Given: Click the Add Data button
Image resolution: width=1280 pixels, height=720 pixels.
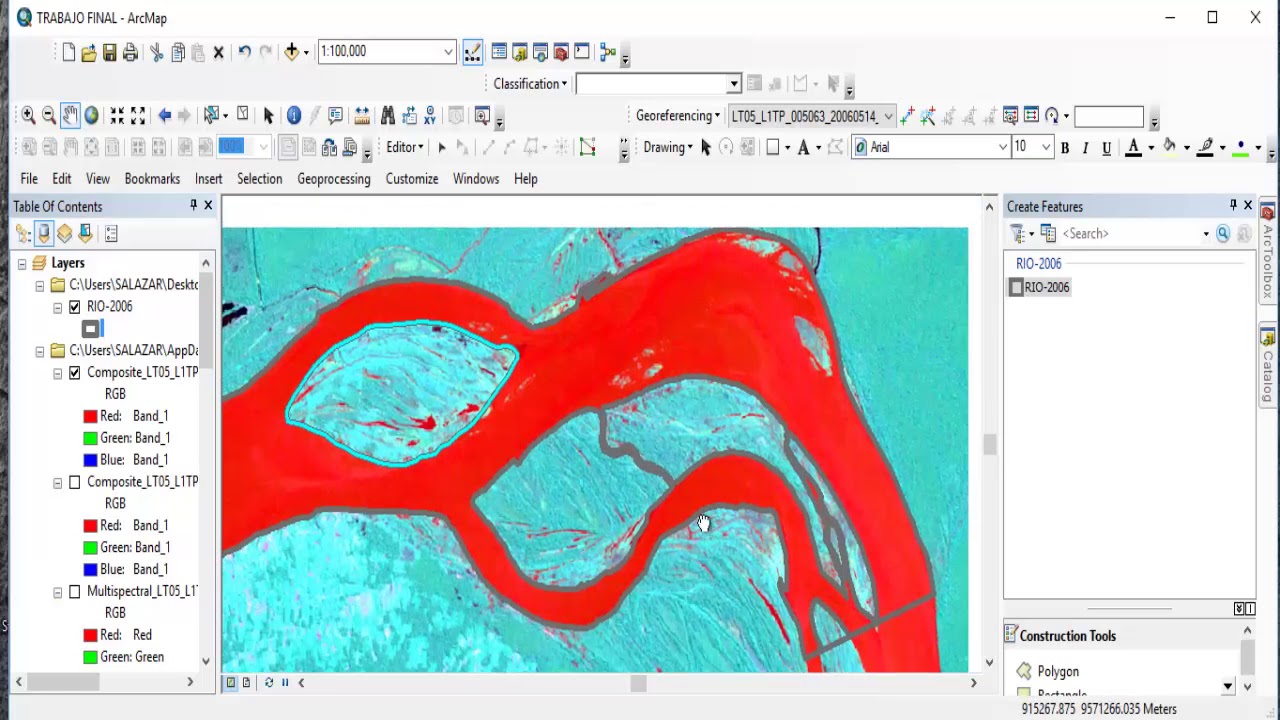Looking at the screenshot, I should pyautogui.click(x=292, y=52).
